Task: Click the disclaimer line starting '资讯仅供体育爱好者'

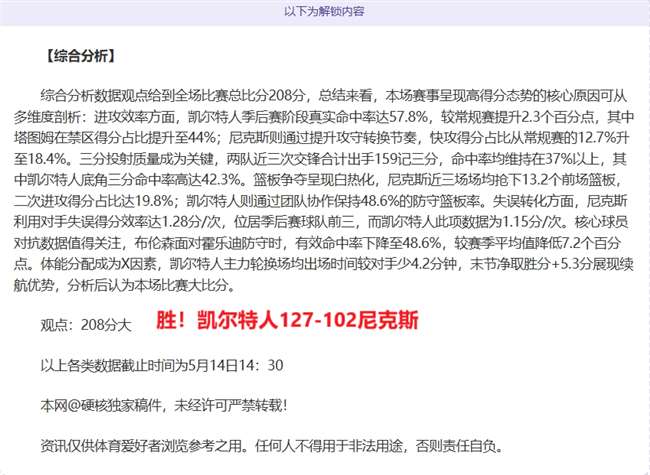Action: coord(272,446)
